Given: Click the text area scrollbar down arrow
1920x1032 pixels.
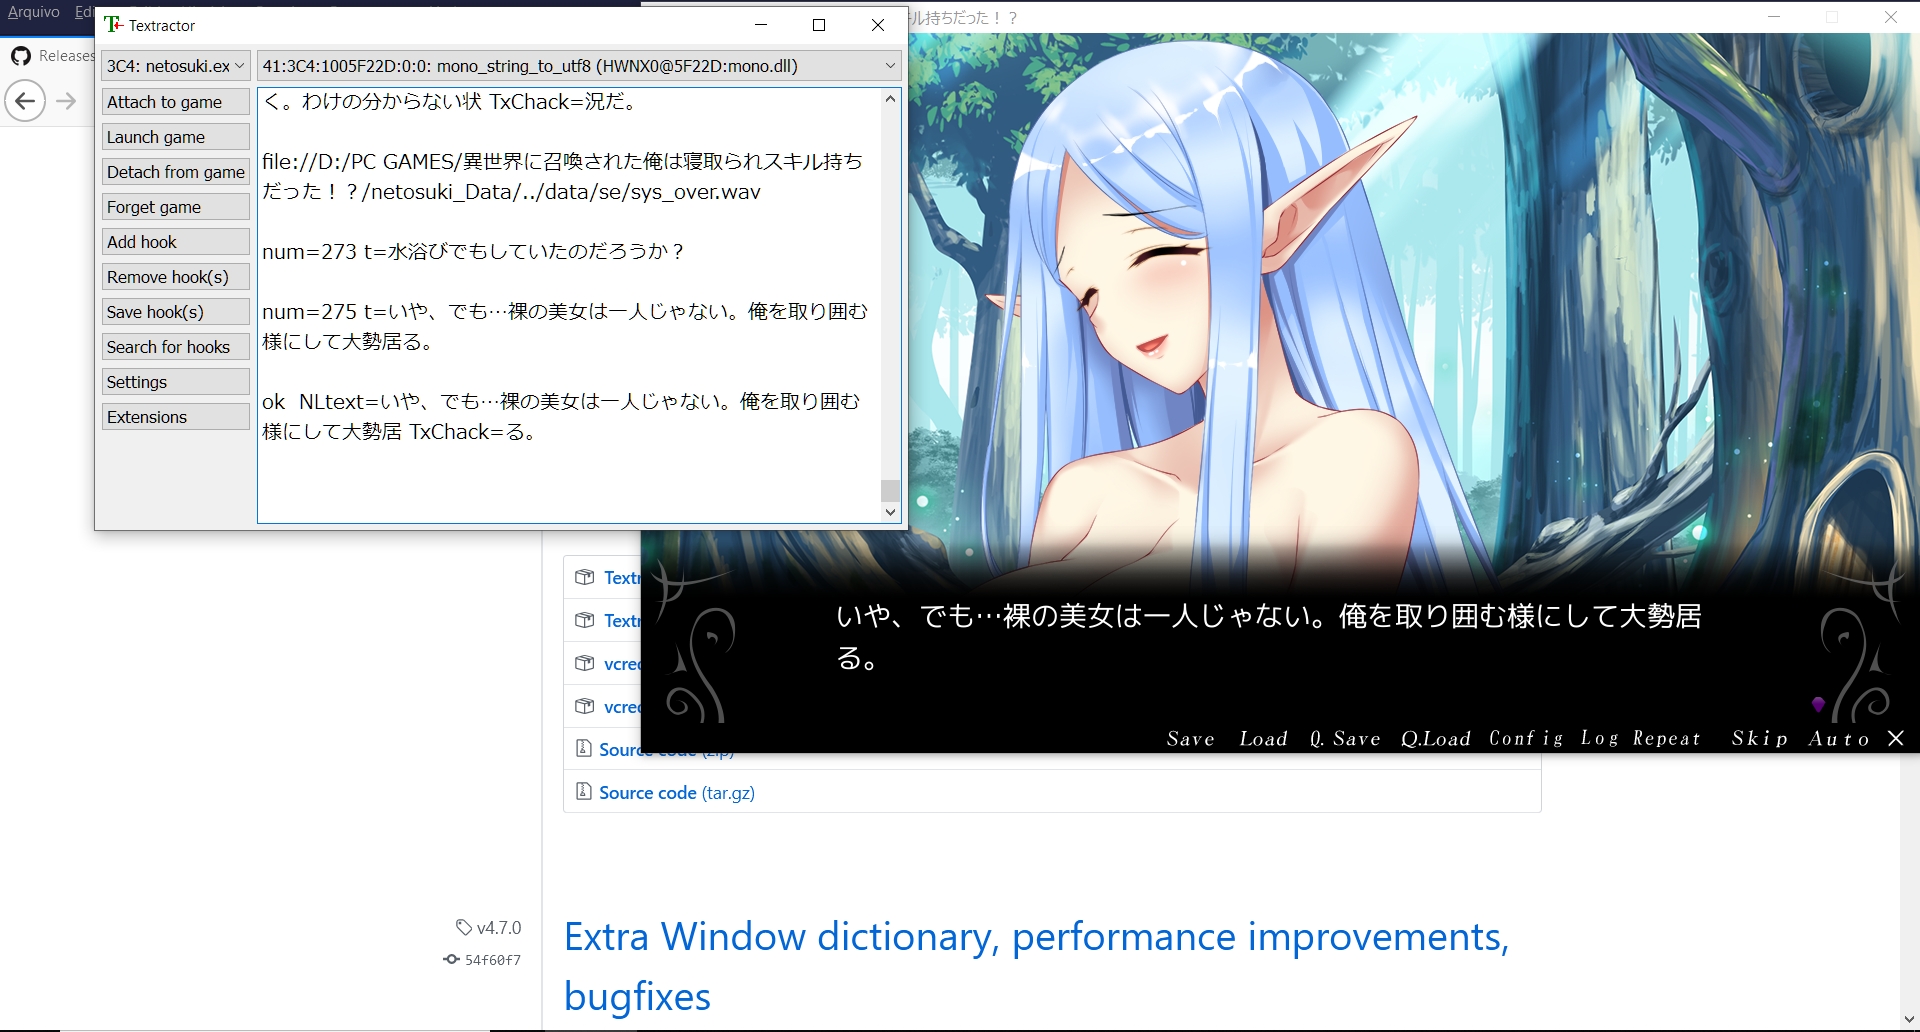Looking at the screenshot, I should (890, 511).
